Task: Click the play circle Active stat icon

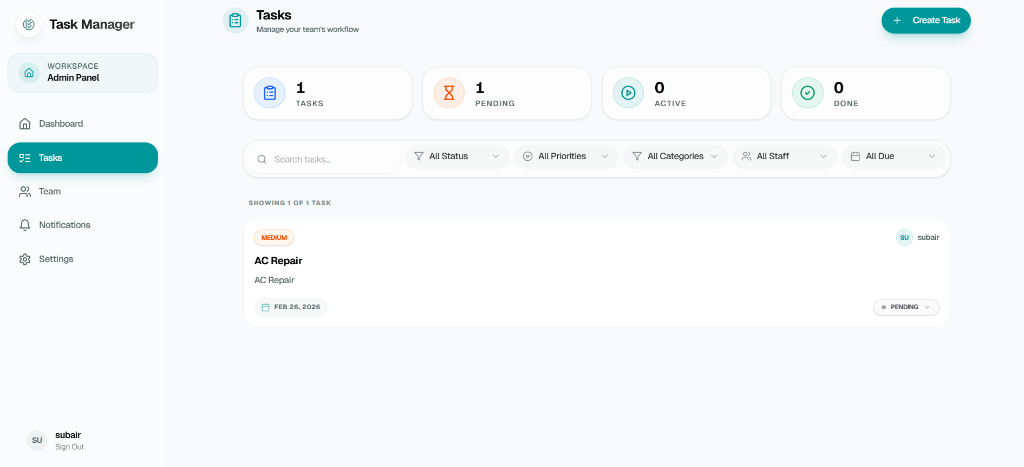Action: coord(628,93)
